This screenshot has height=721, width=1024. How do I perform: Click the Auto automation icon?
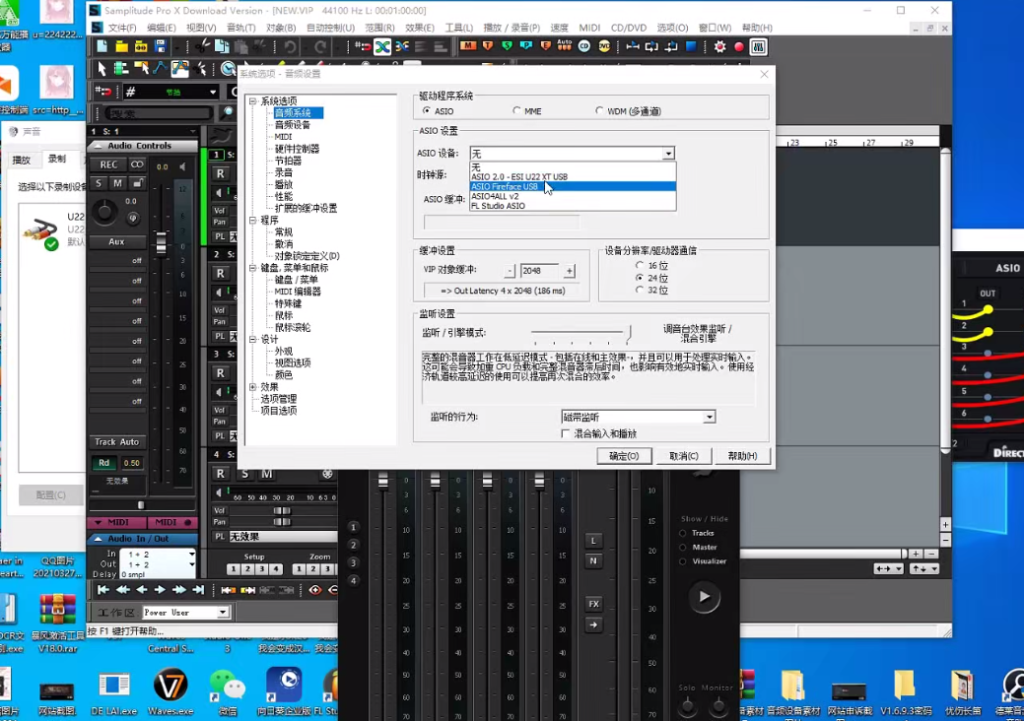(x=564, y=46)
